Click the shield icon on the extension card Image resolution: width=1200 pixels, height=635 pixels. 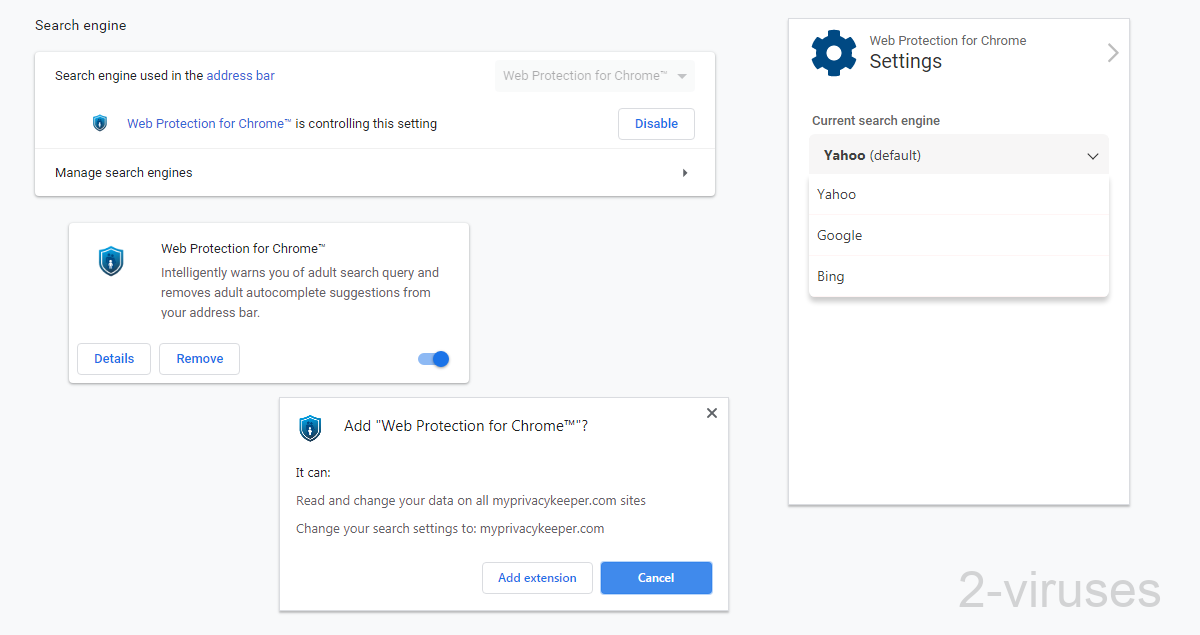(111, 261)
